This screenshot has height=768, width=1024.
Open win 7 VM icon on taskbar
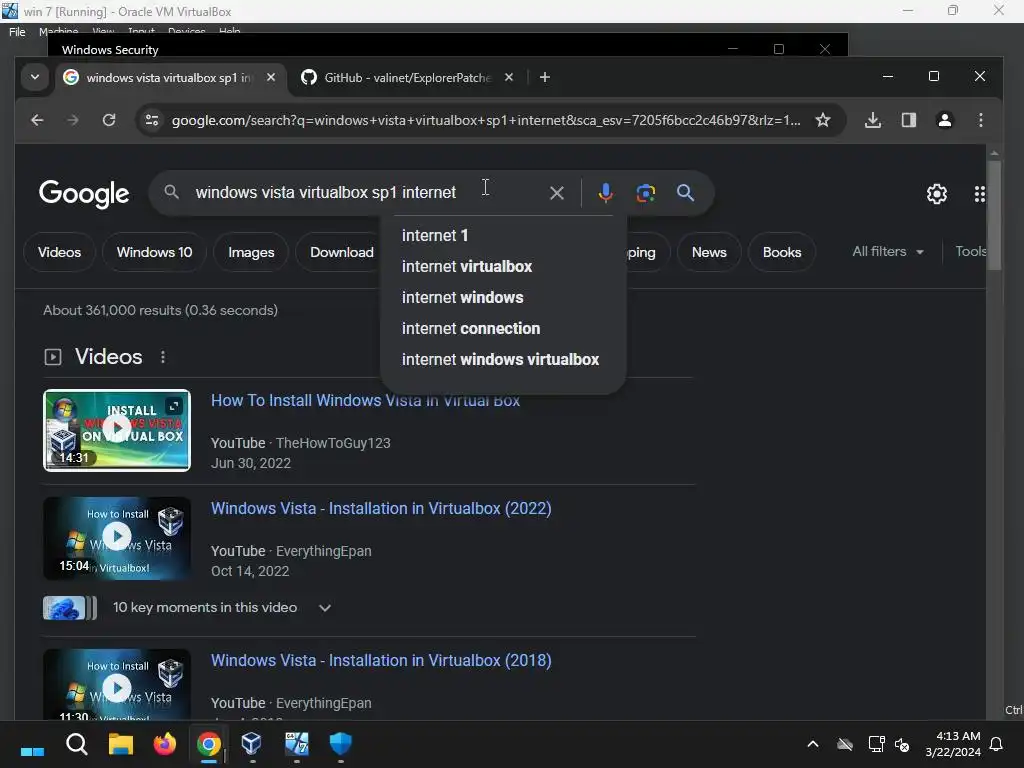click(x=296, y=744)
